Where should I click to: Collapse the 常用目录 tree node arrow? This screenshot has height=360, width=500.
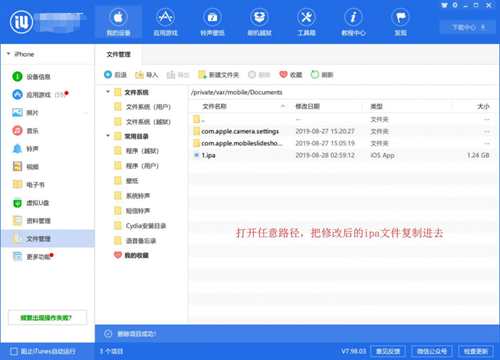click(108, 135)
